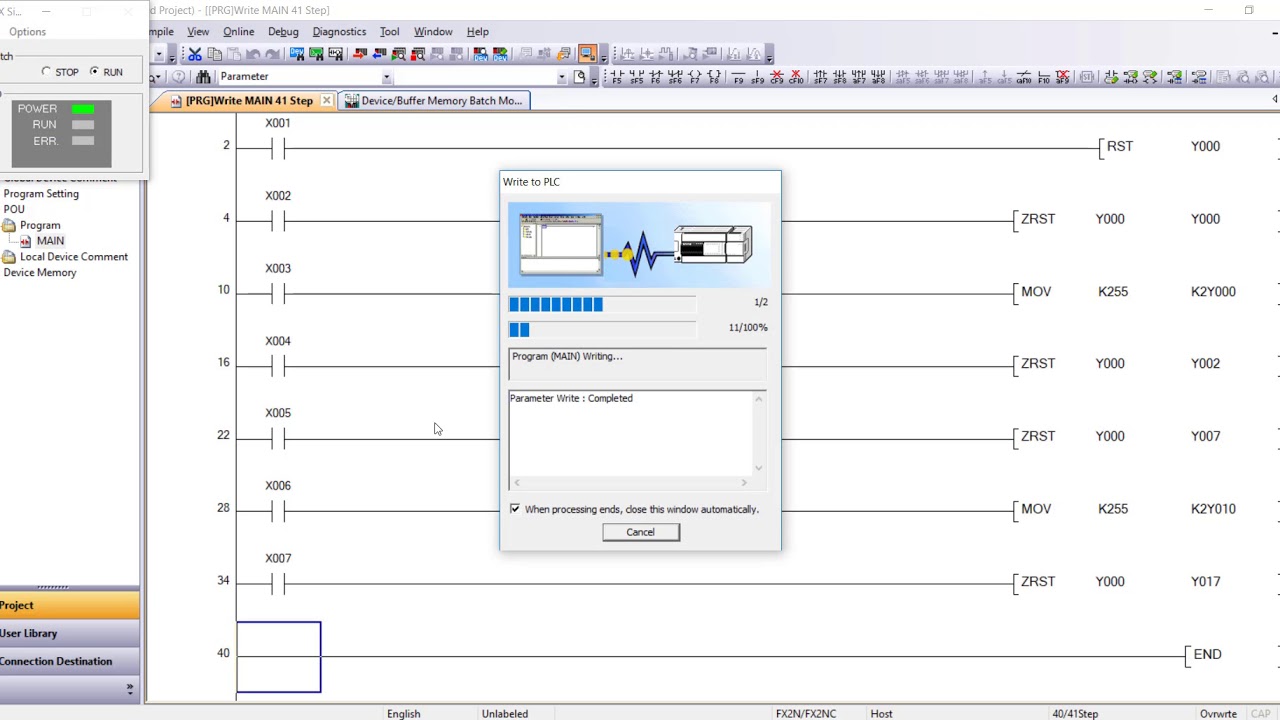
Task: Click the log box horizontal scrollbar
Action: (630, 483)
